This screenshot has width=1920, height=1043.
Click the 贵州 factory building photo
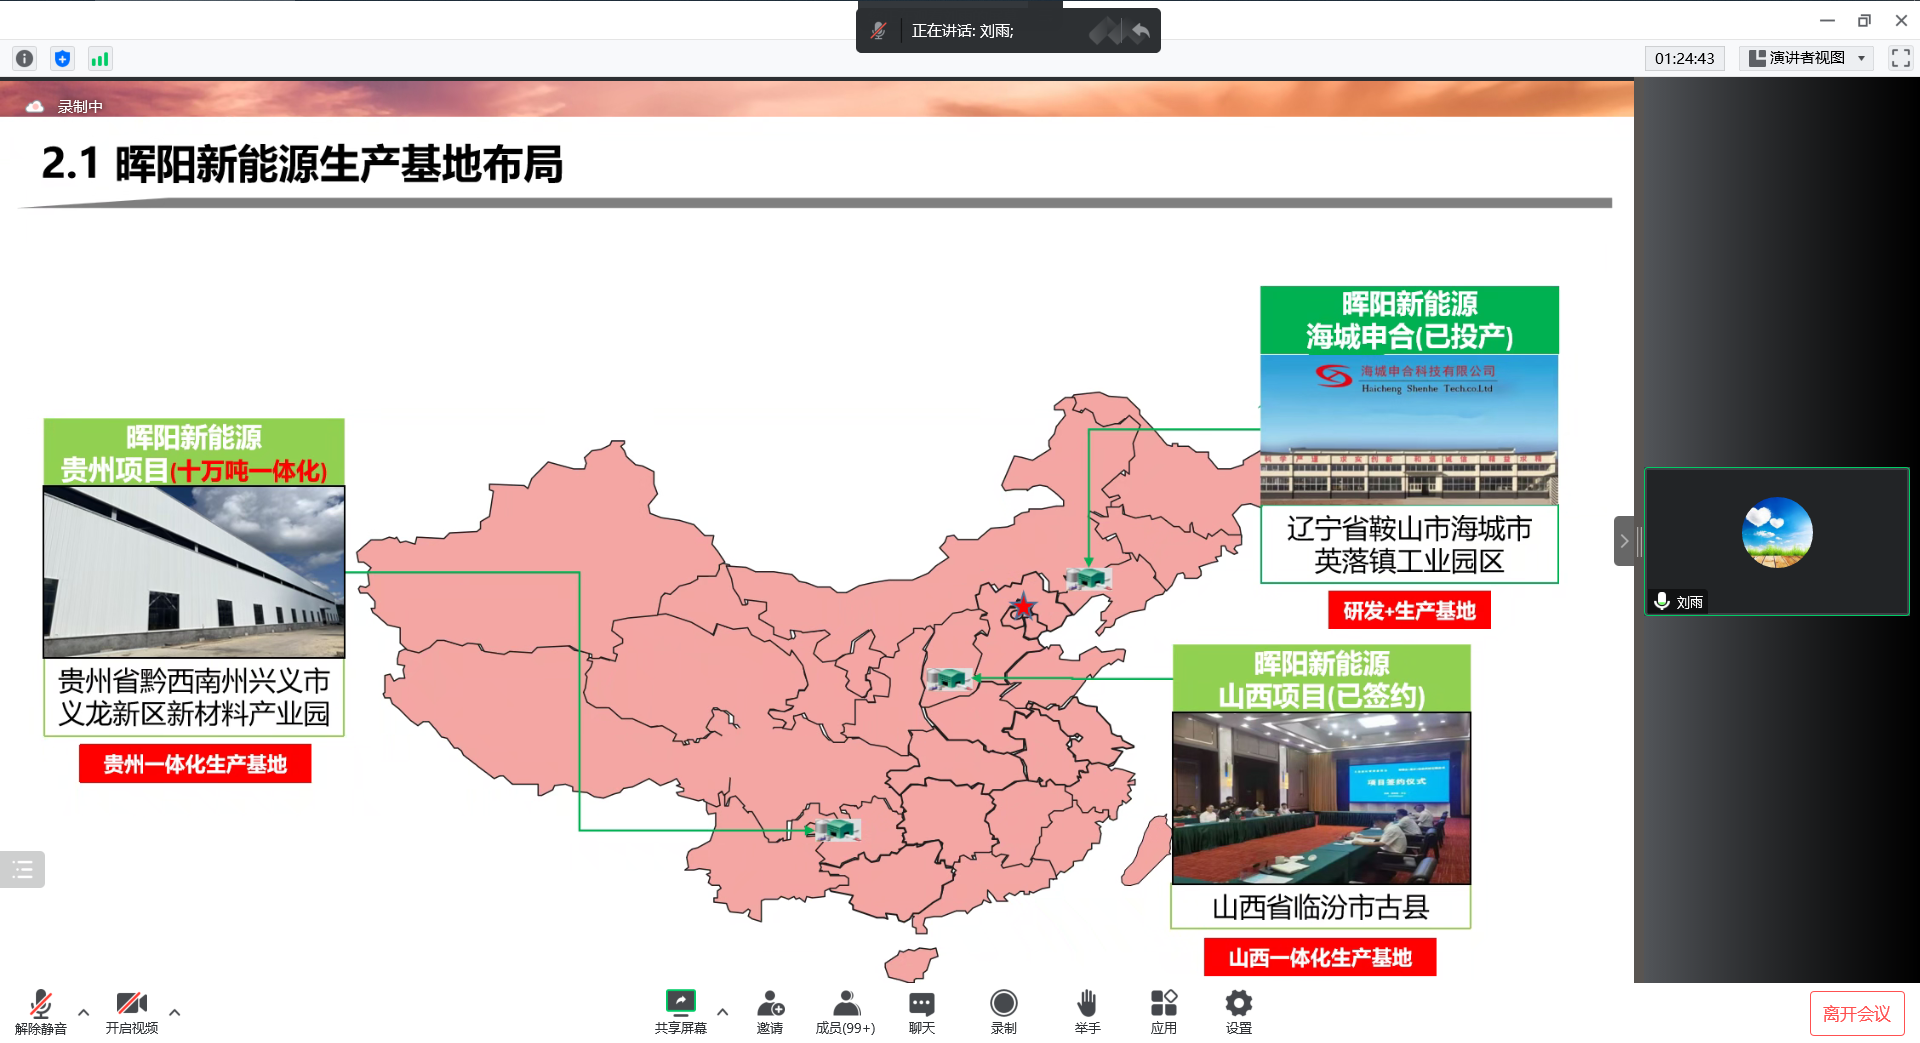[x=194, y=572]
